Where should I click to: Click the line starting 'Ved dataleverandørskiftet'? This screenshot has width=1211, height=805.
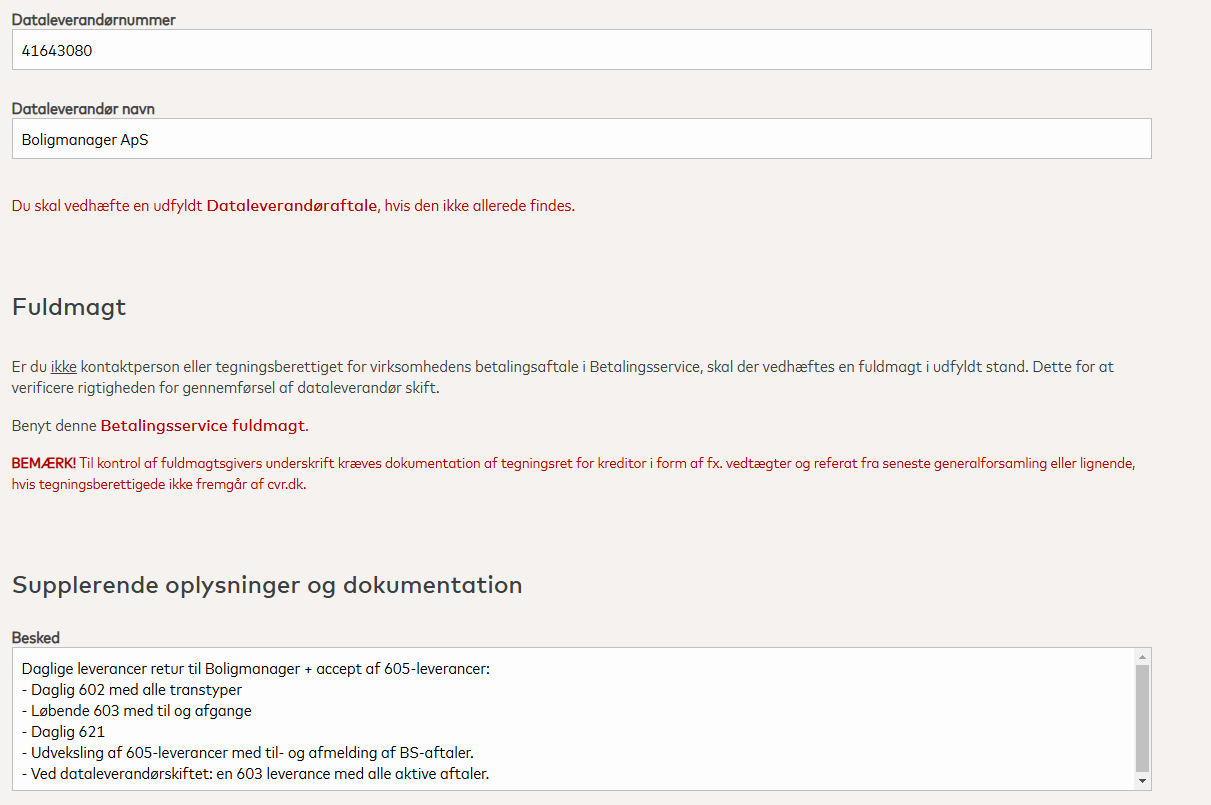tap(255, 774)
